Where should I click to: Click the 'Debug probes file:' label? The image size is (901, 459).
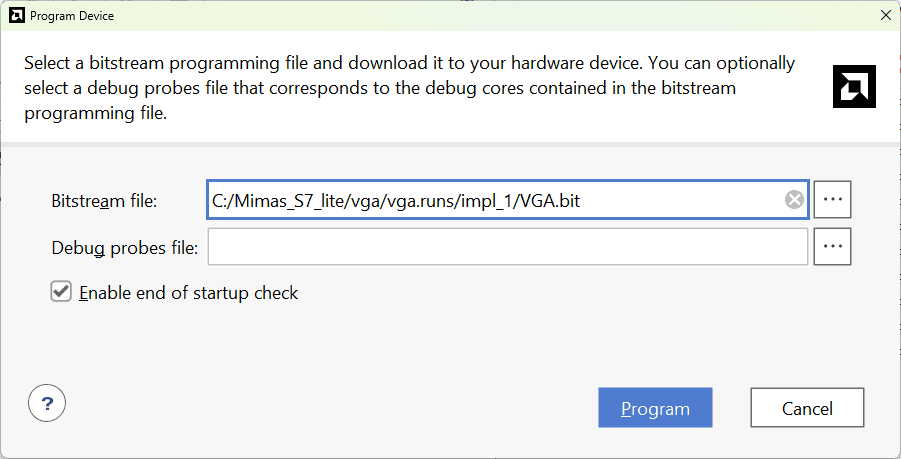tap(124, 247)
